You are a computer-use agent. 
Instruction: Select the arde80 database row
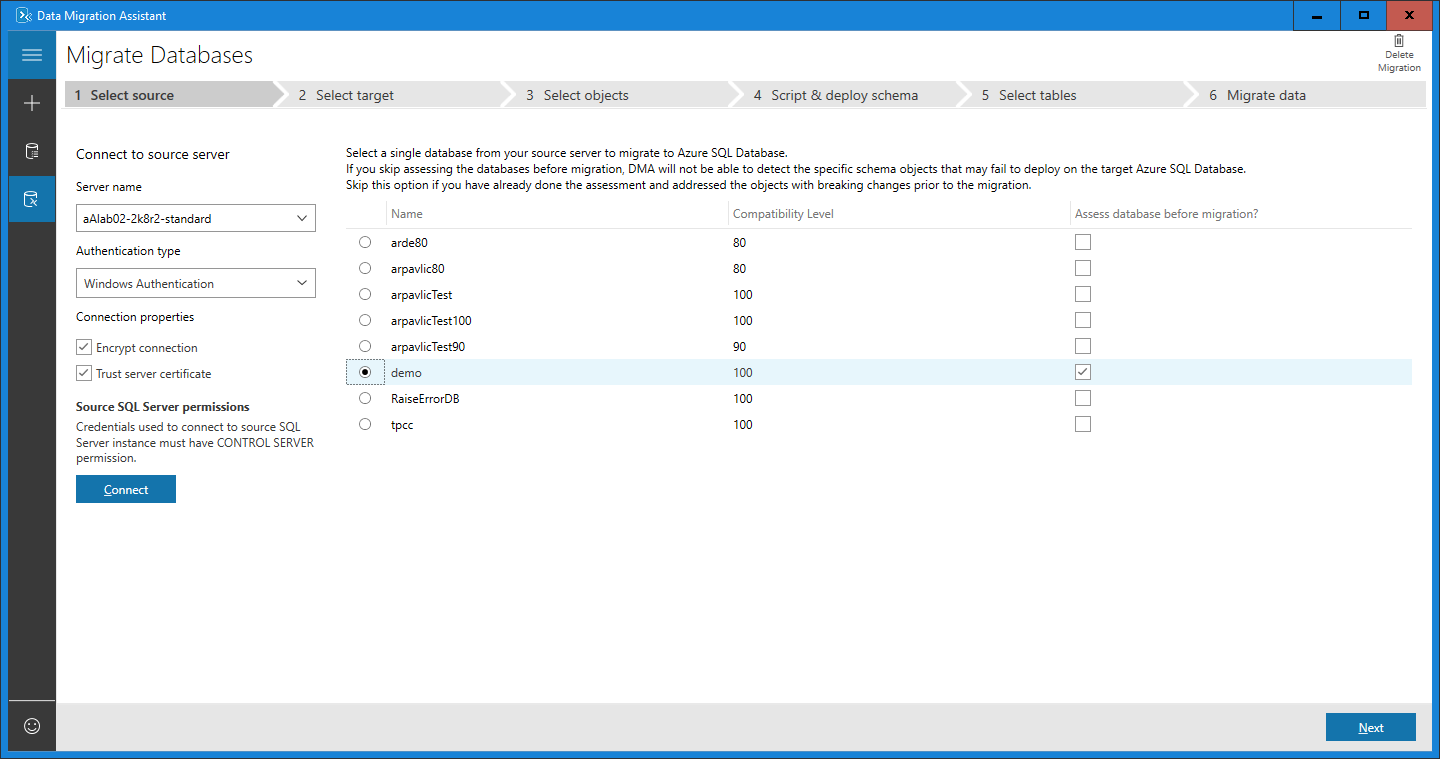[365, 241]
